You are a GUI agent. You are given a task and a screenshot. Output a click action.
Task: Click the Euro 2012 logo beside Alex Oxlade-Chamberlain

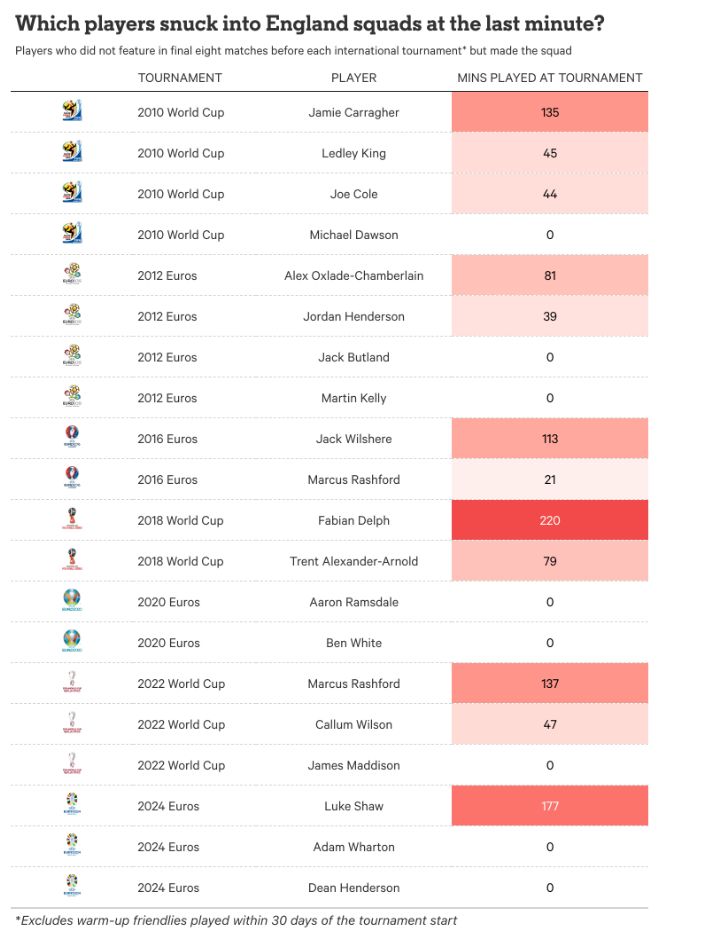click(71, 275)
